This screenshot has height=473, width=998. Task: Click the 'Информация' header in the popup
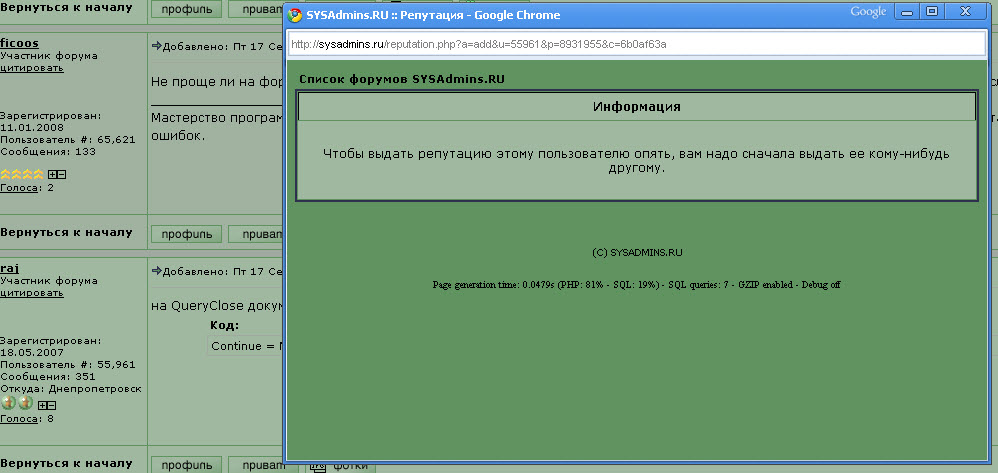coord(636,107)
